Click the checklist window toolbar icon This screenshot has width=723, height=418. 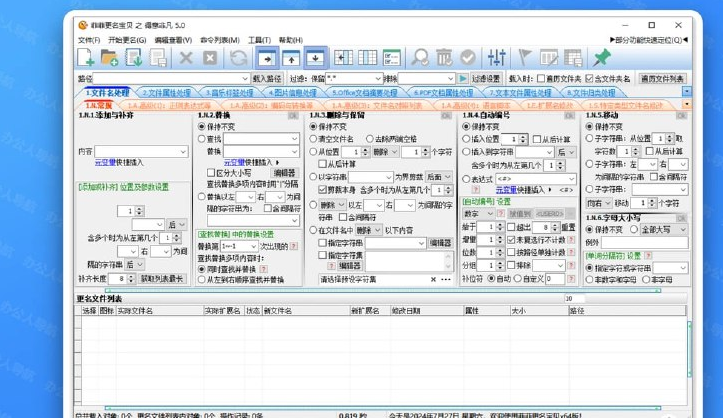(391, 58)
